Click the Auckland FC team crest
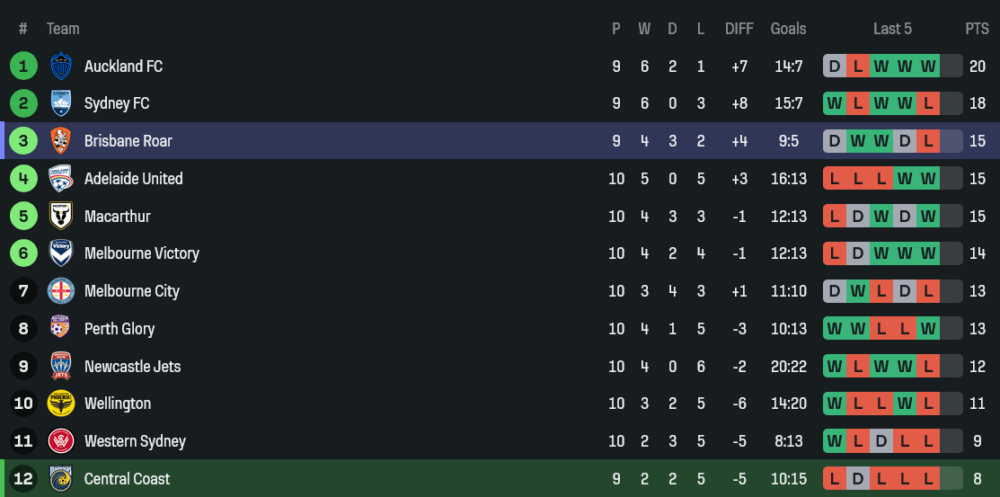The image size is (1000, 497). (61, 66)
